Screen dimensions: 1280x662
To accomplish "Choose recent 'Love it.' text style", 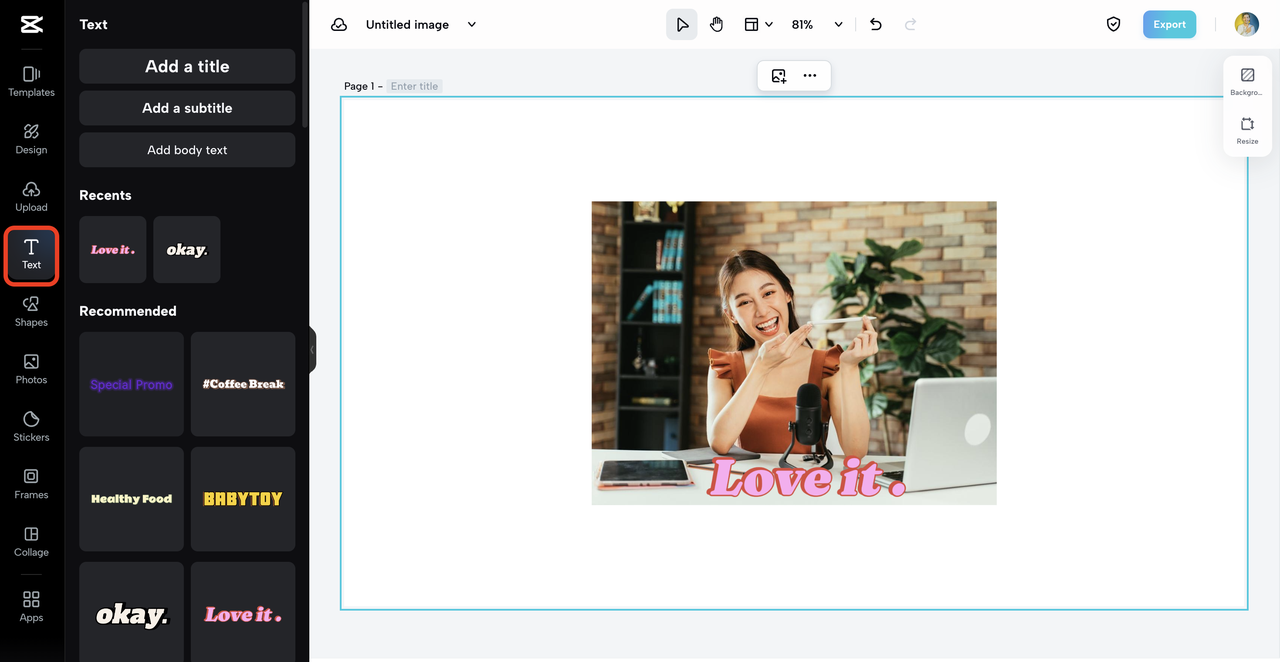I will click(113, 249).
